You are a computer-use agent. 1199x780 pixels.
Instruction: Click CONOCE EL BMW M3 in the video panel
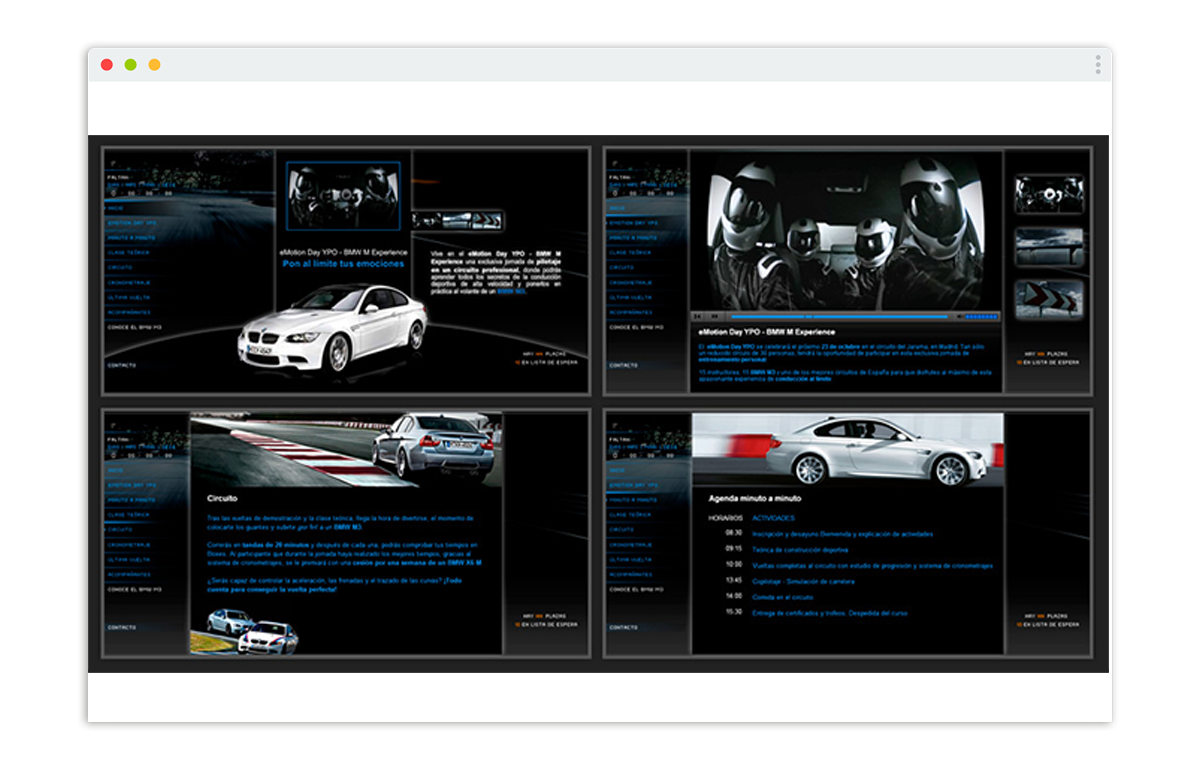[x=636, y=327]
